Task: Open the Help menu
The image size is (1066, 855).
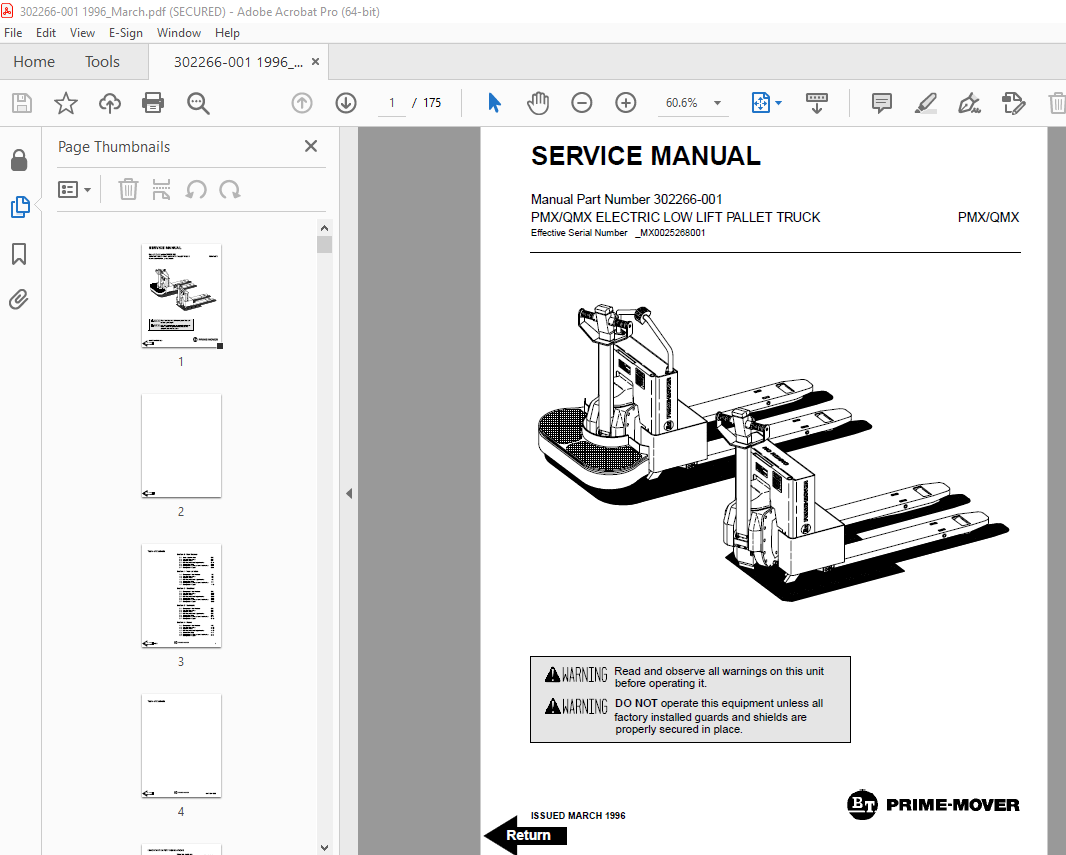Action: coord(227,33)
